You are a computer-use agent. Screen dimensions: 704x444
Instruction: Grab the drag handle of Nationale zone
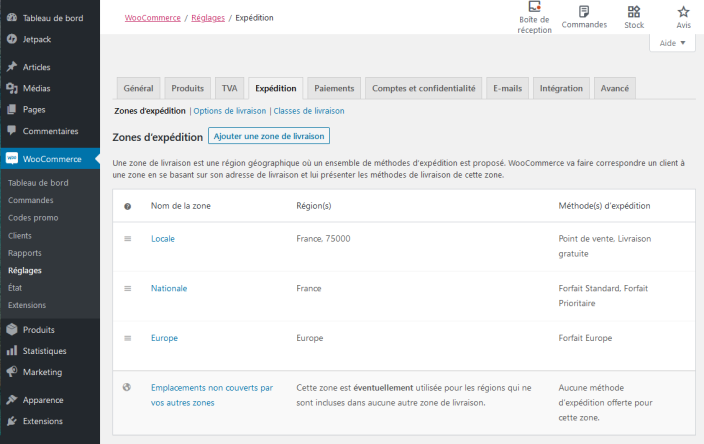(128, 289)
